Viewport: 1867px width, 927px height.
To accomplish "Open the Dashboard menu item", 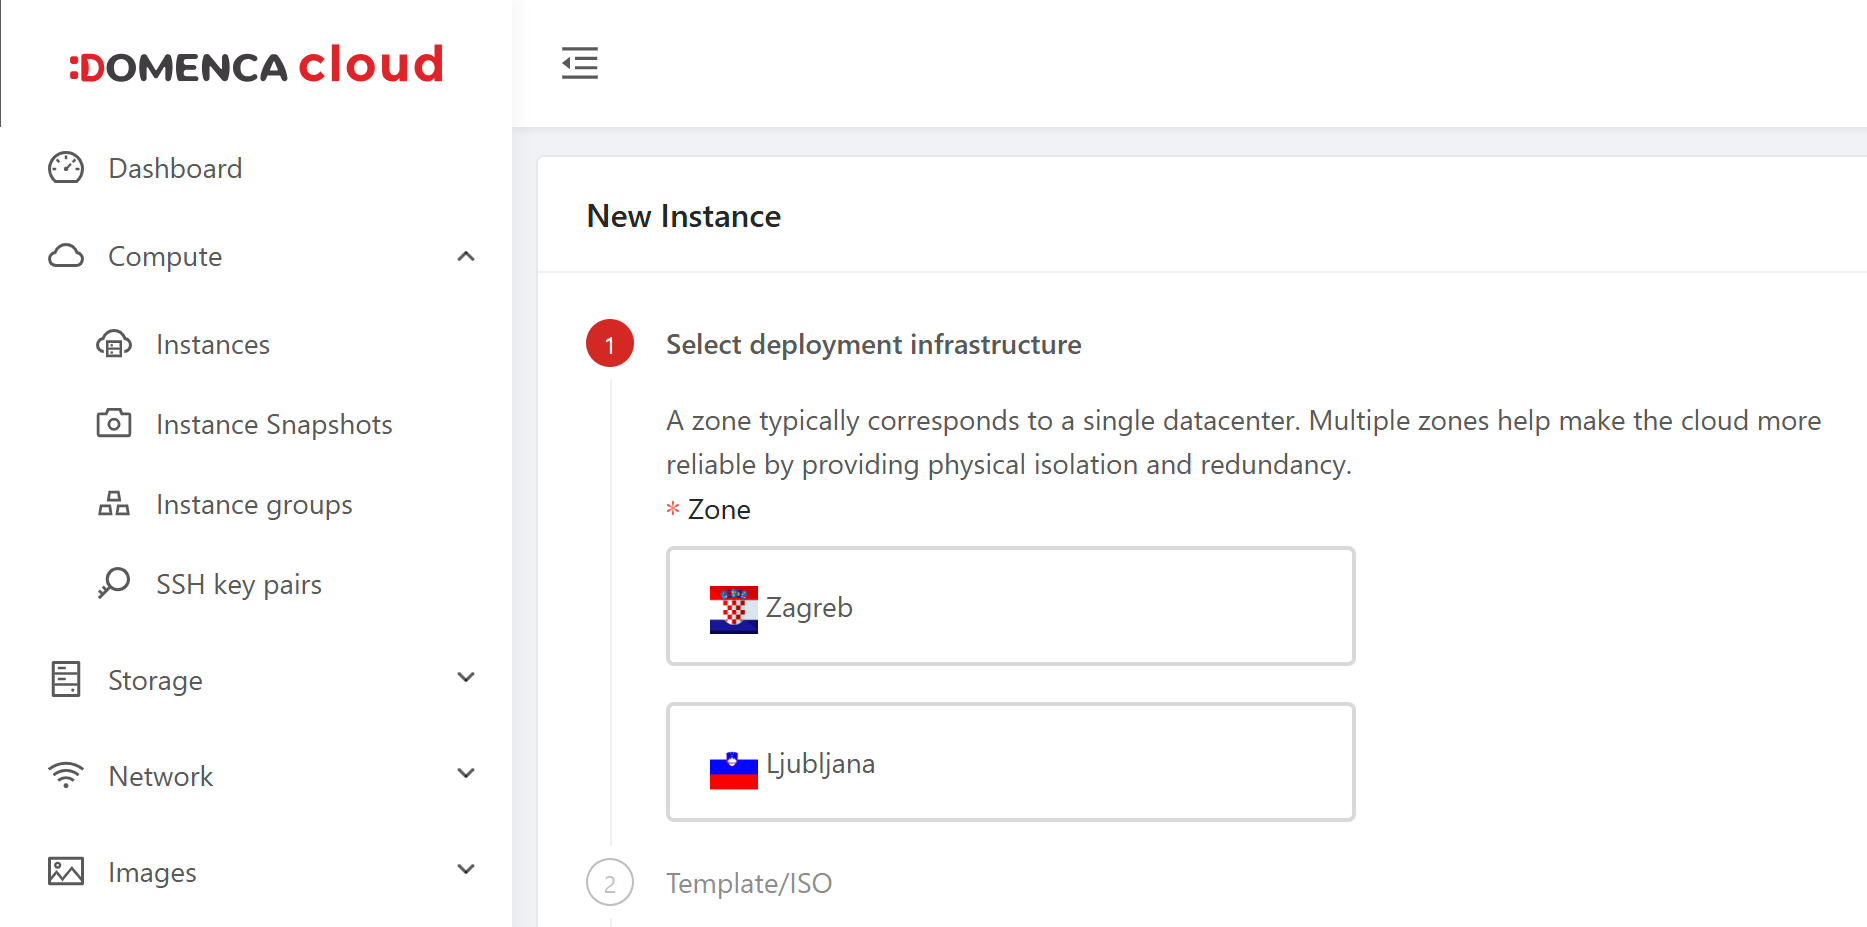I will point(175,168).
